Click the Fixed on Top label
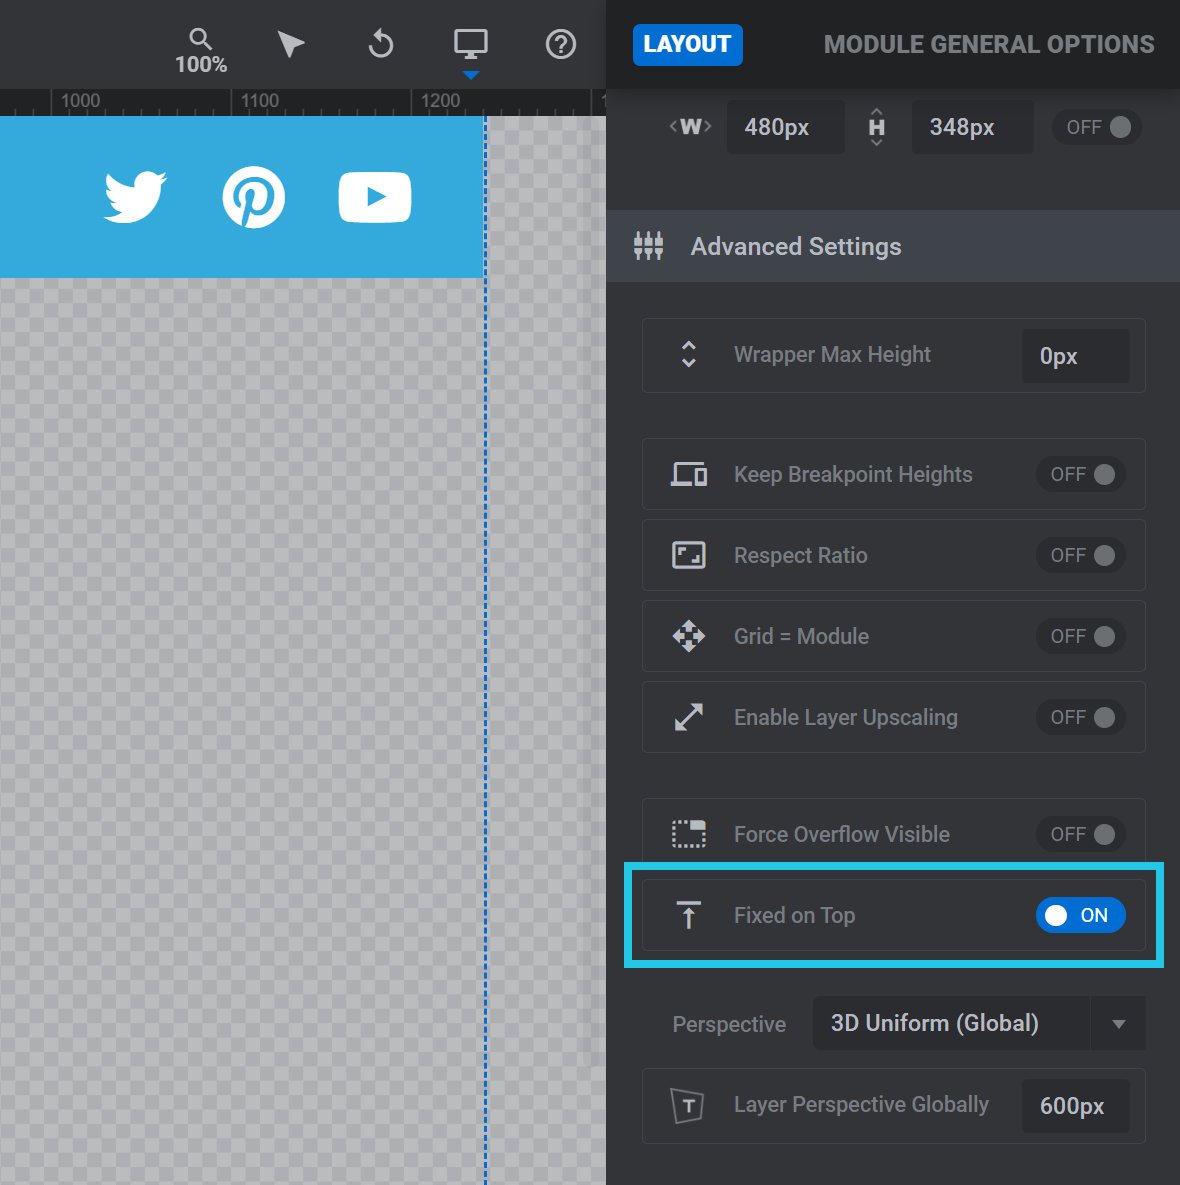 pyautogui.click(x=794, y=915)
